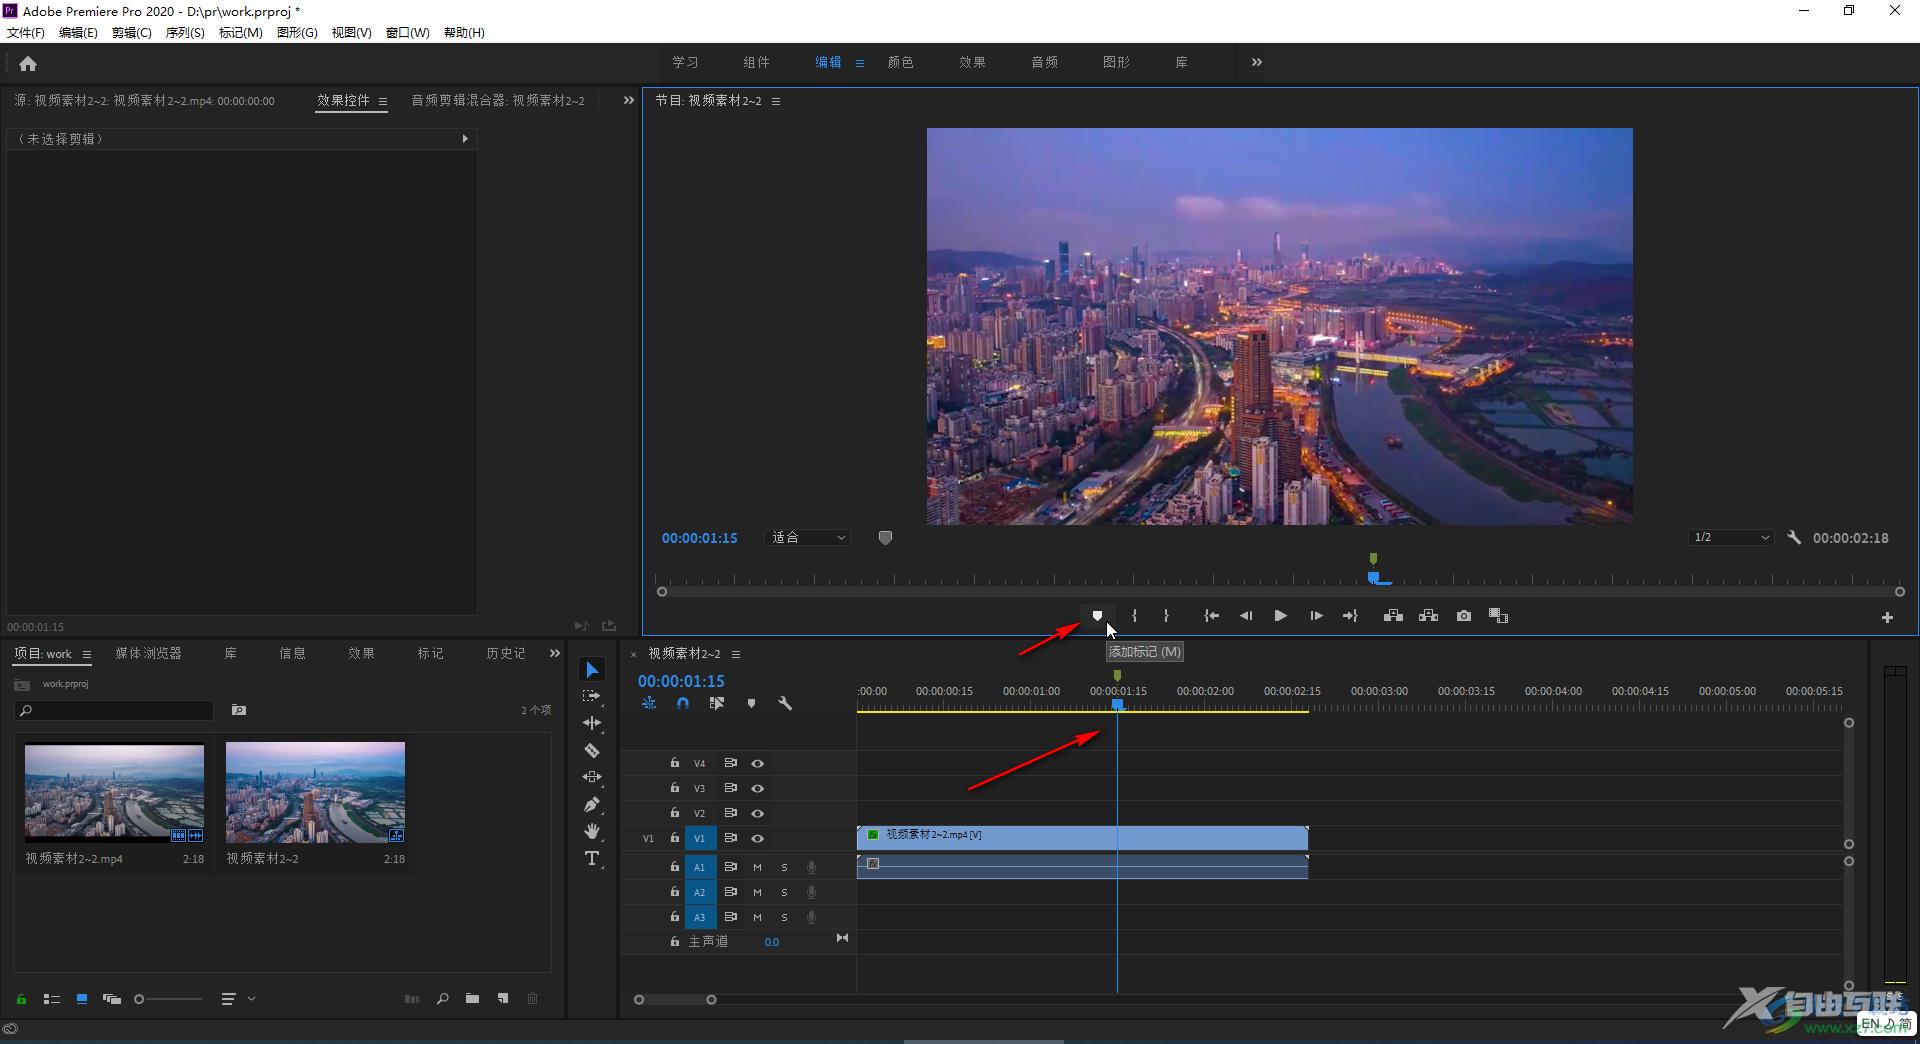Select the Hand tool
Image resolution: width=1920 pixels, height=1044 pixels.
coord(592,831)
